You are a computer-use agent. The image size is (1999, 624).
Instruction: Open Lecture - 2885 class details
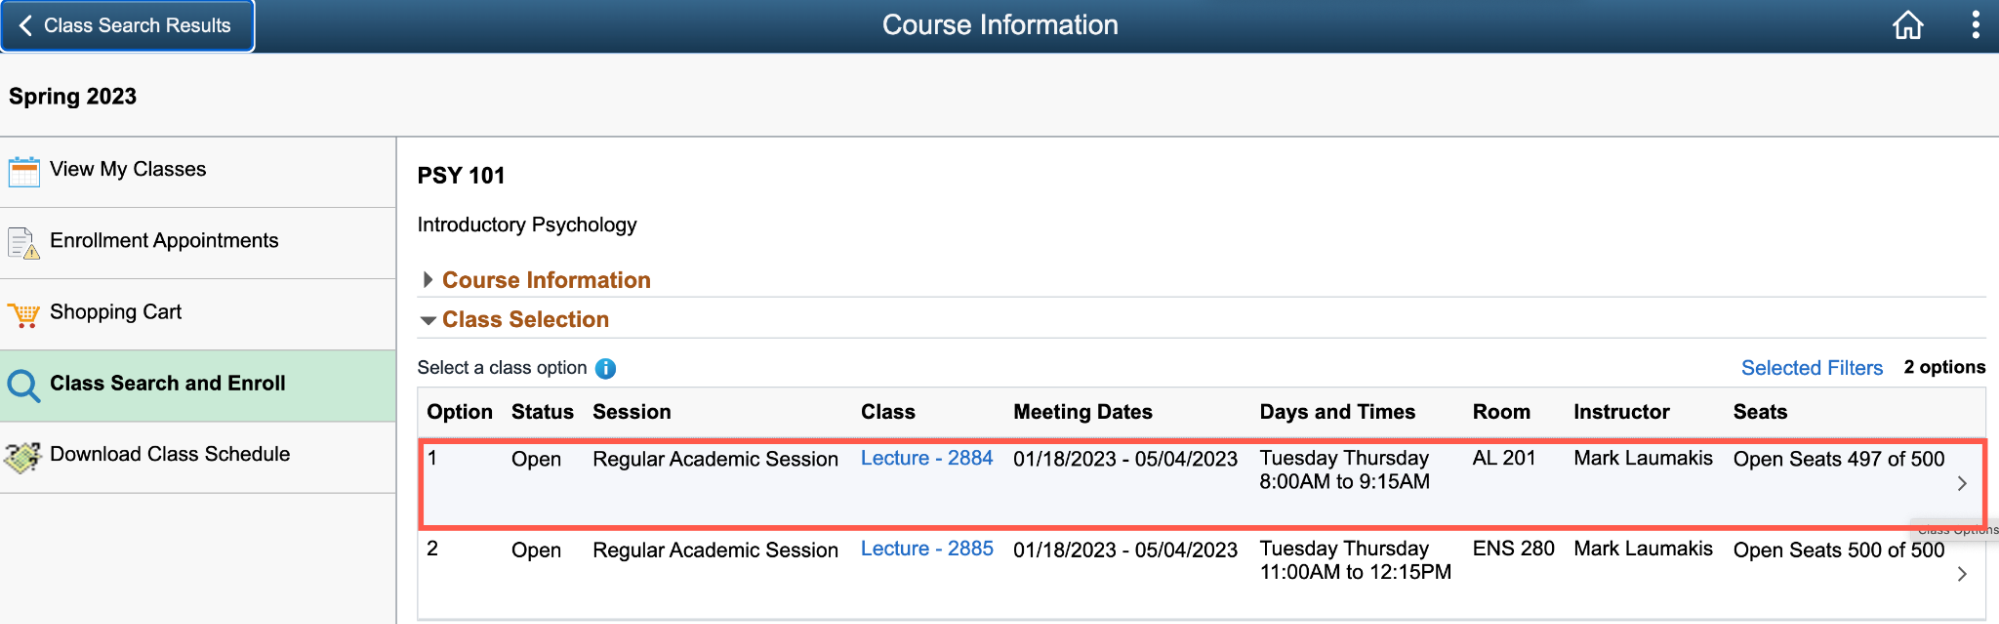[x=926, y=548]
